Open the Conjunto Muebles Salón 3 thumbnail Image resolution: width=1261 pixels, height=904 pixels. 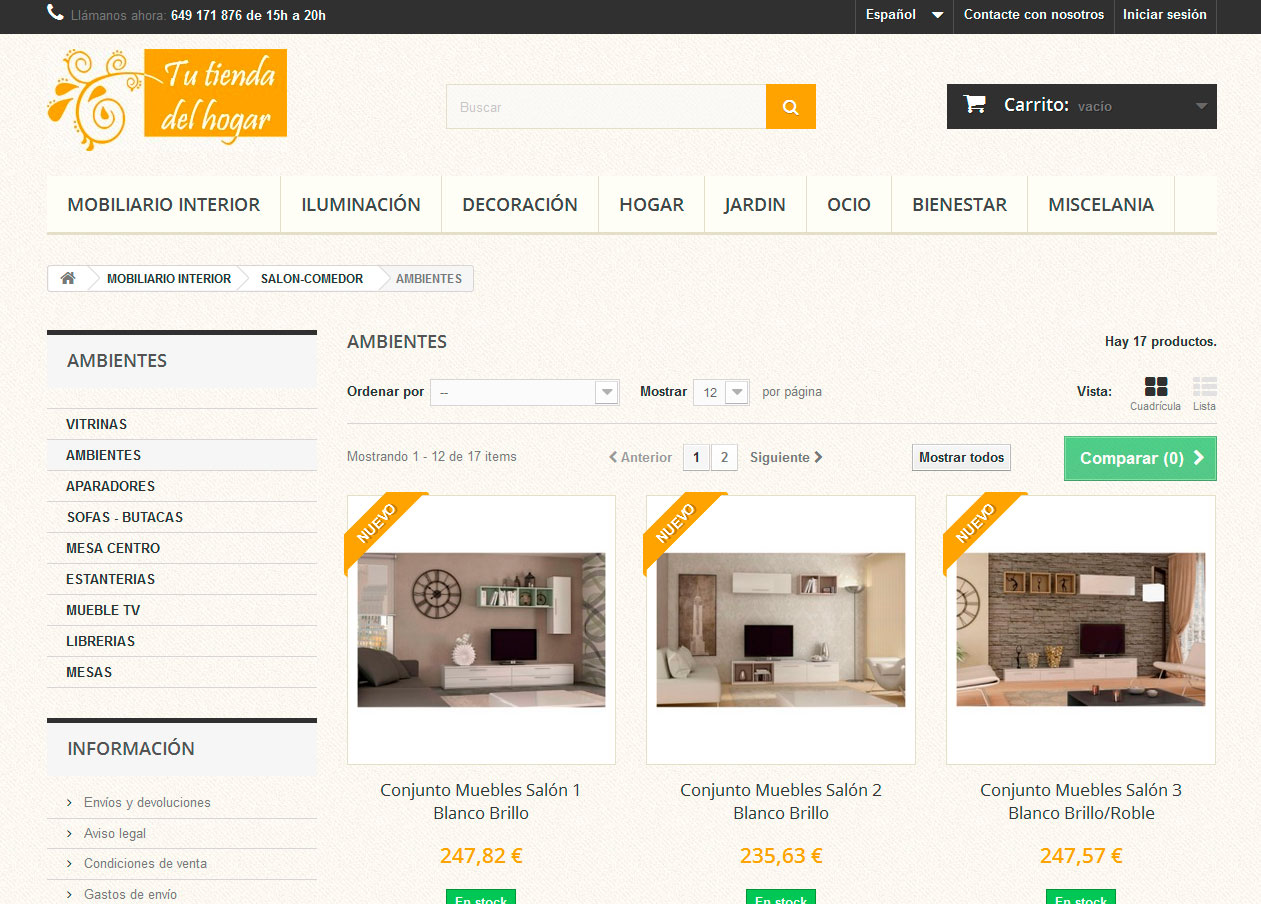1081,630
